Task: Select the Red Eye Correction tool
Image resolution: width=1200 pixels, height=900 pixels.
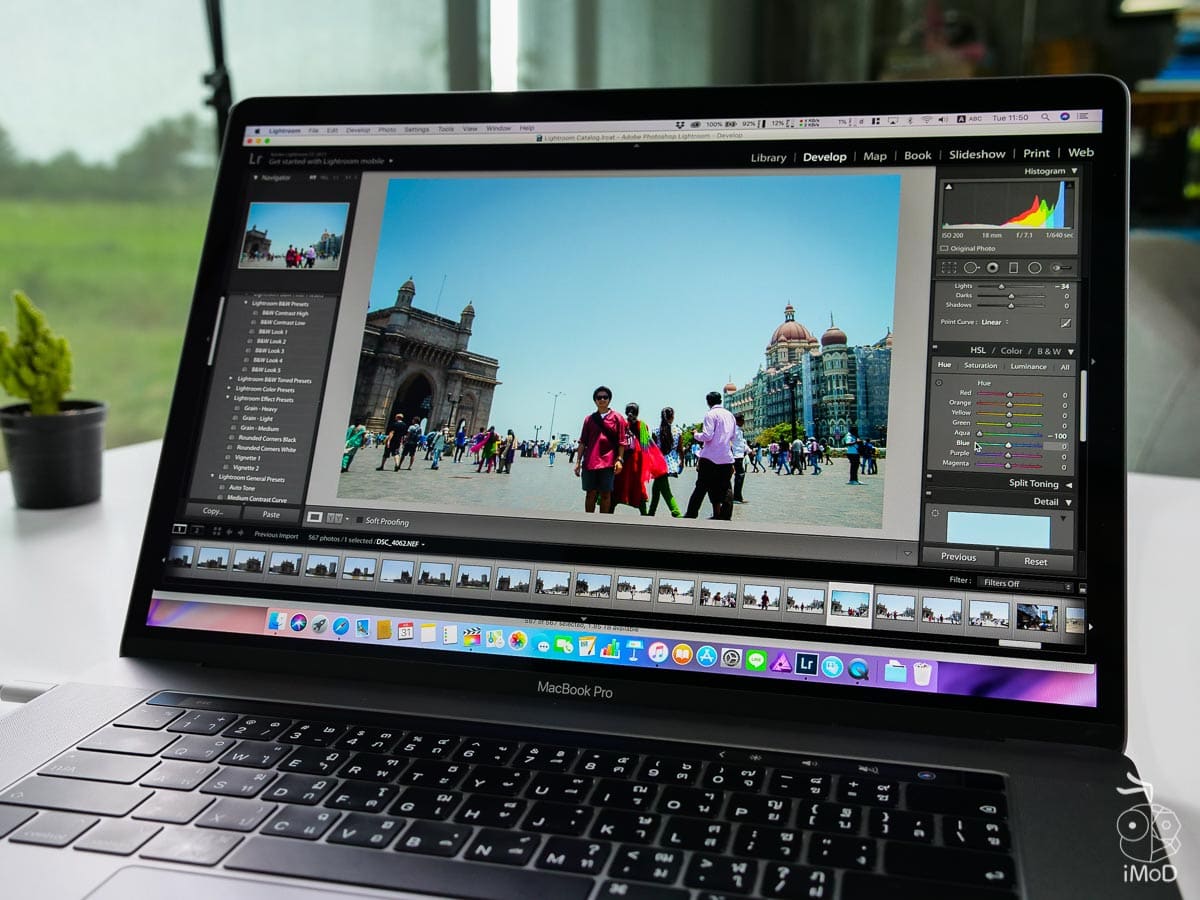Action: click(993, 267)
